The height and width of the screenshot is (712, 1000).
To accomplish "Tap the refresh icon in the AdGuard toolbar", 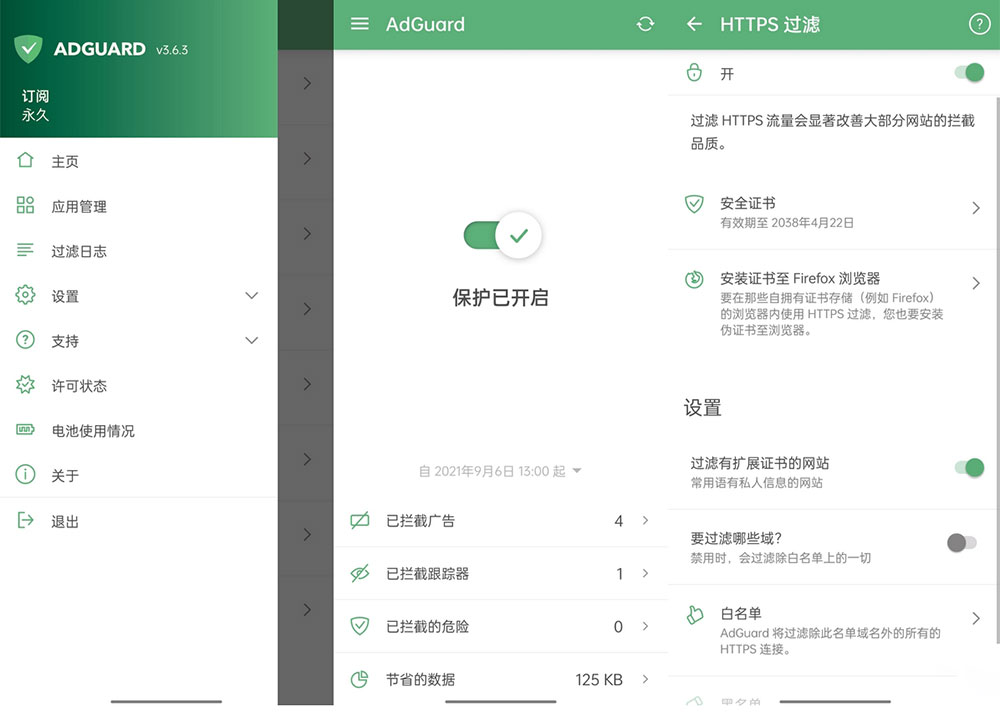I will coord(645,24).
